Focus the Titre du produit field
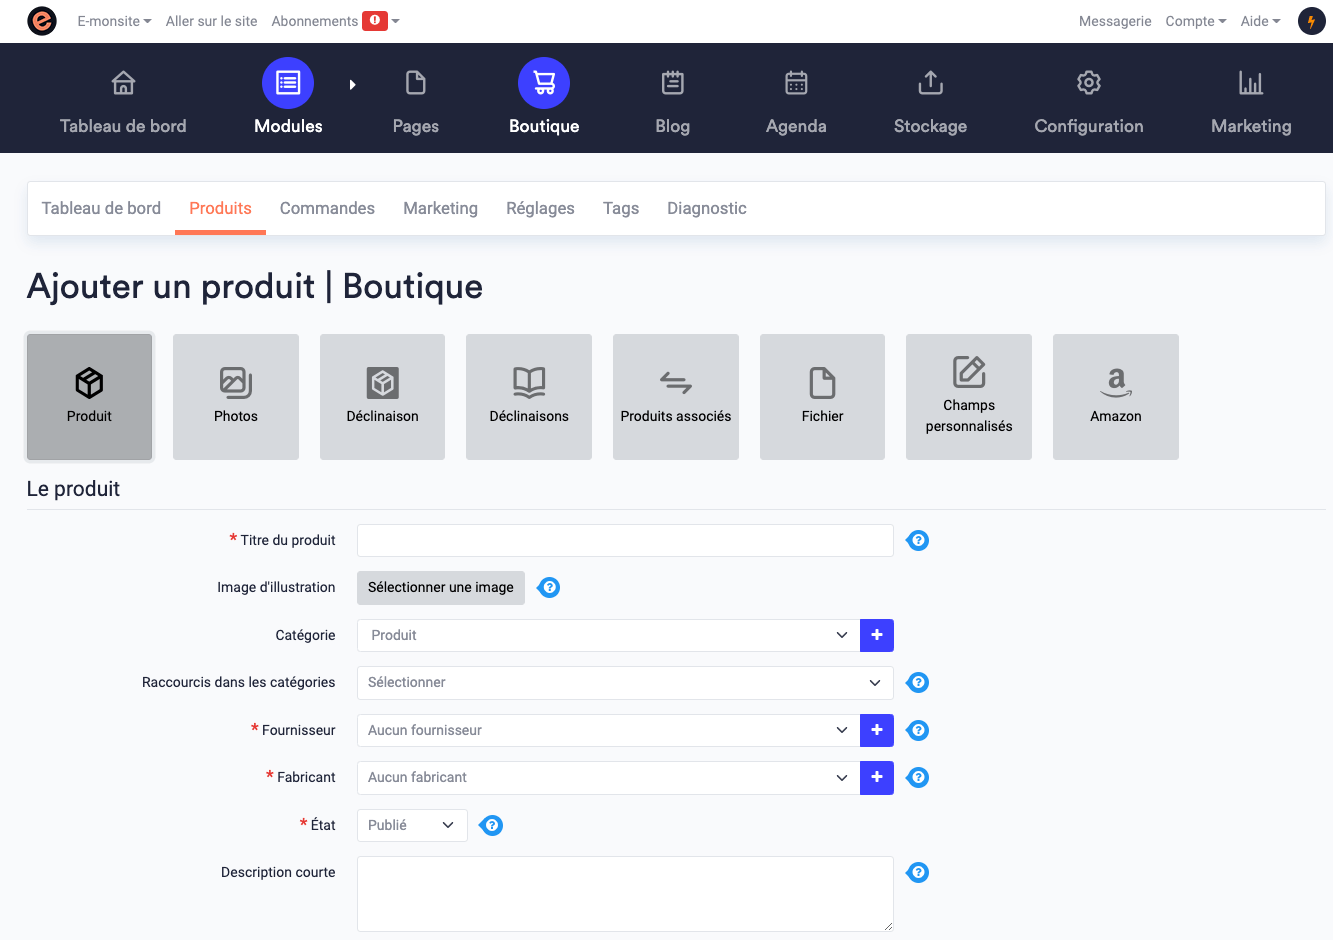Image resolution: width=1333 pixels, height=940 pixels. pyautogui.click(x=625, y=540)
